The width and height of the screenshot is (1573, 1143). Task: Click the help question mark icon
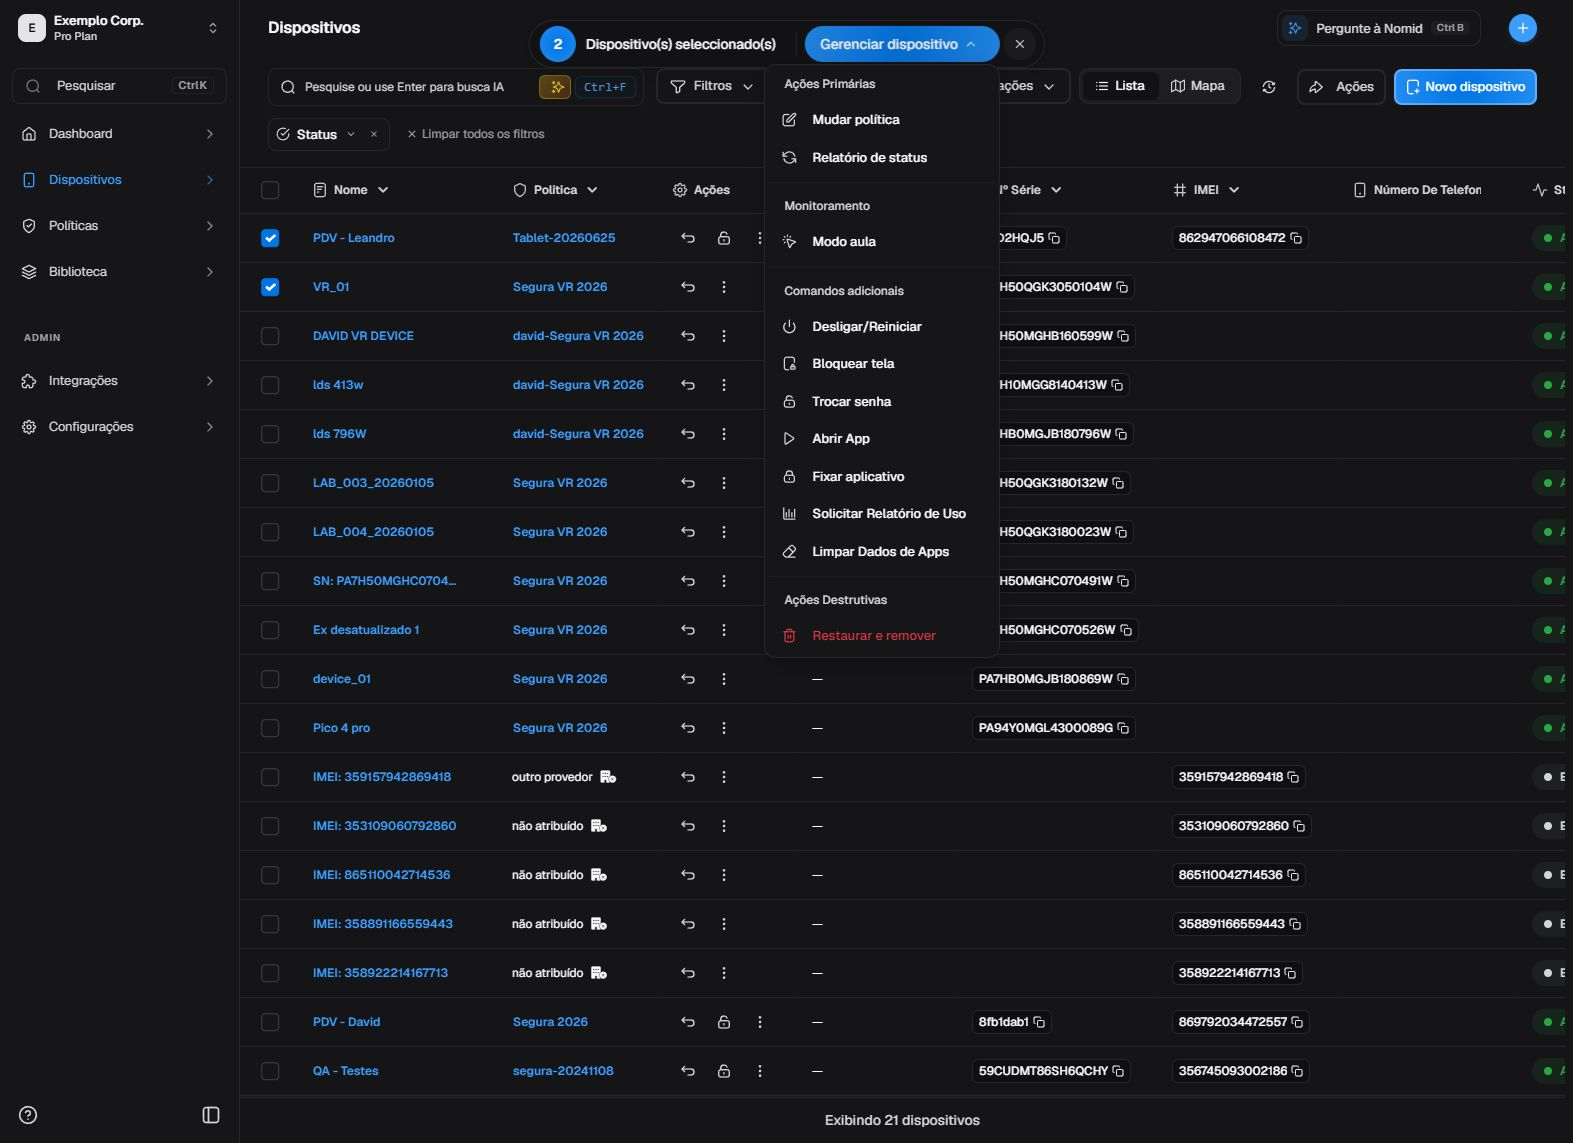click(x=28, y=1115)
